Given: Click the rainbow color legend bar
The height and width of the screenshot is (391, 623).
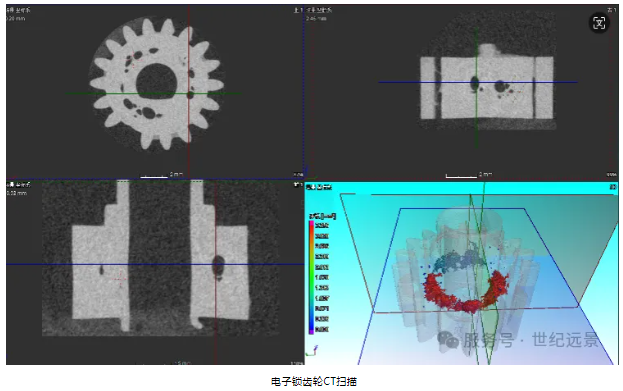Looking at the screenshot, I should [x=311, y=277].
